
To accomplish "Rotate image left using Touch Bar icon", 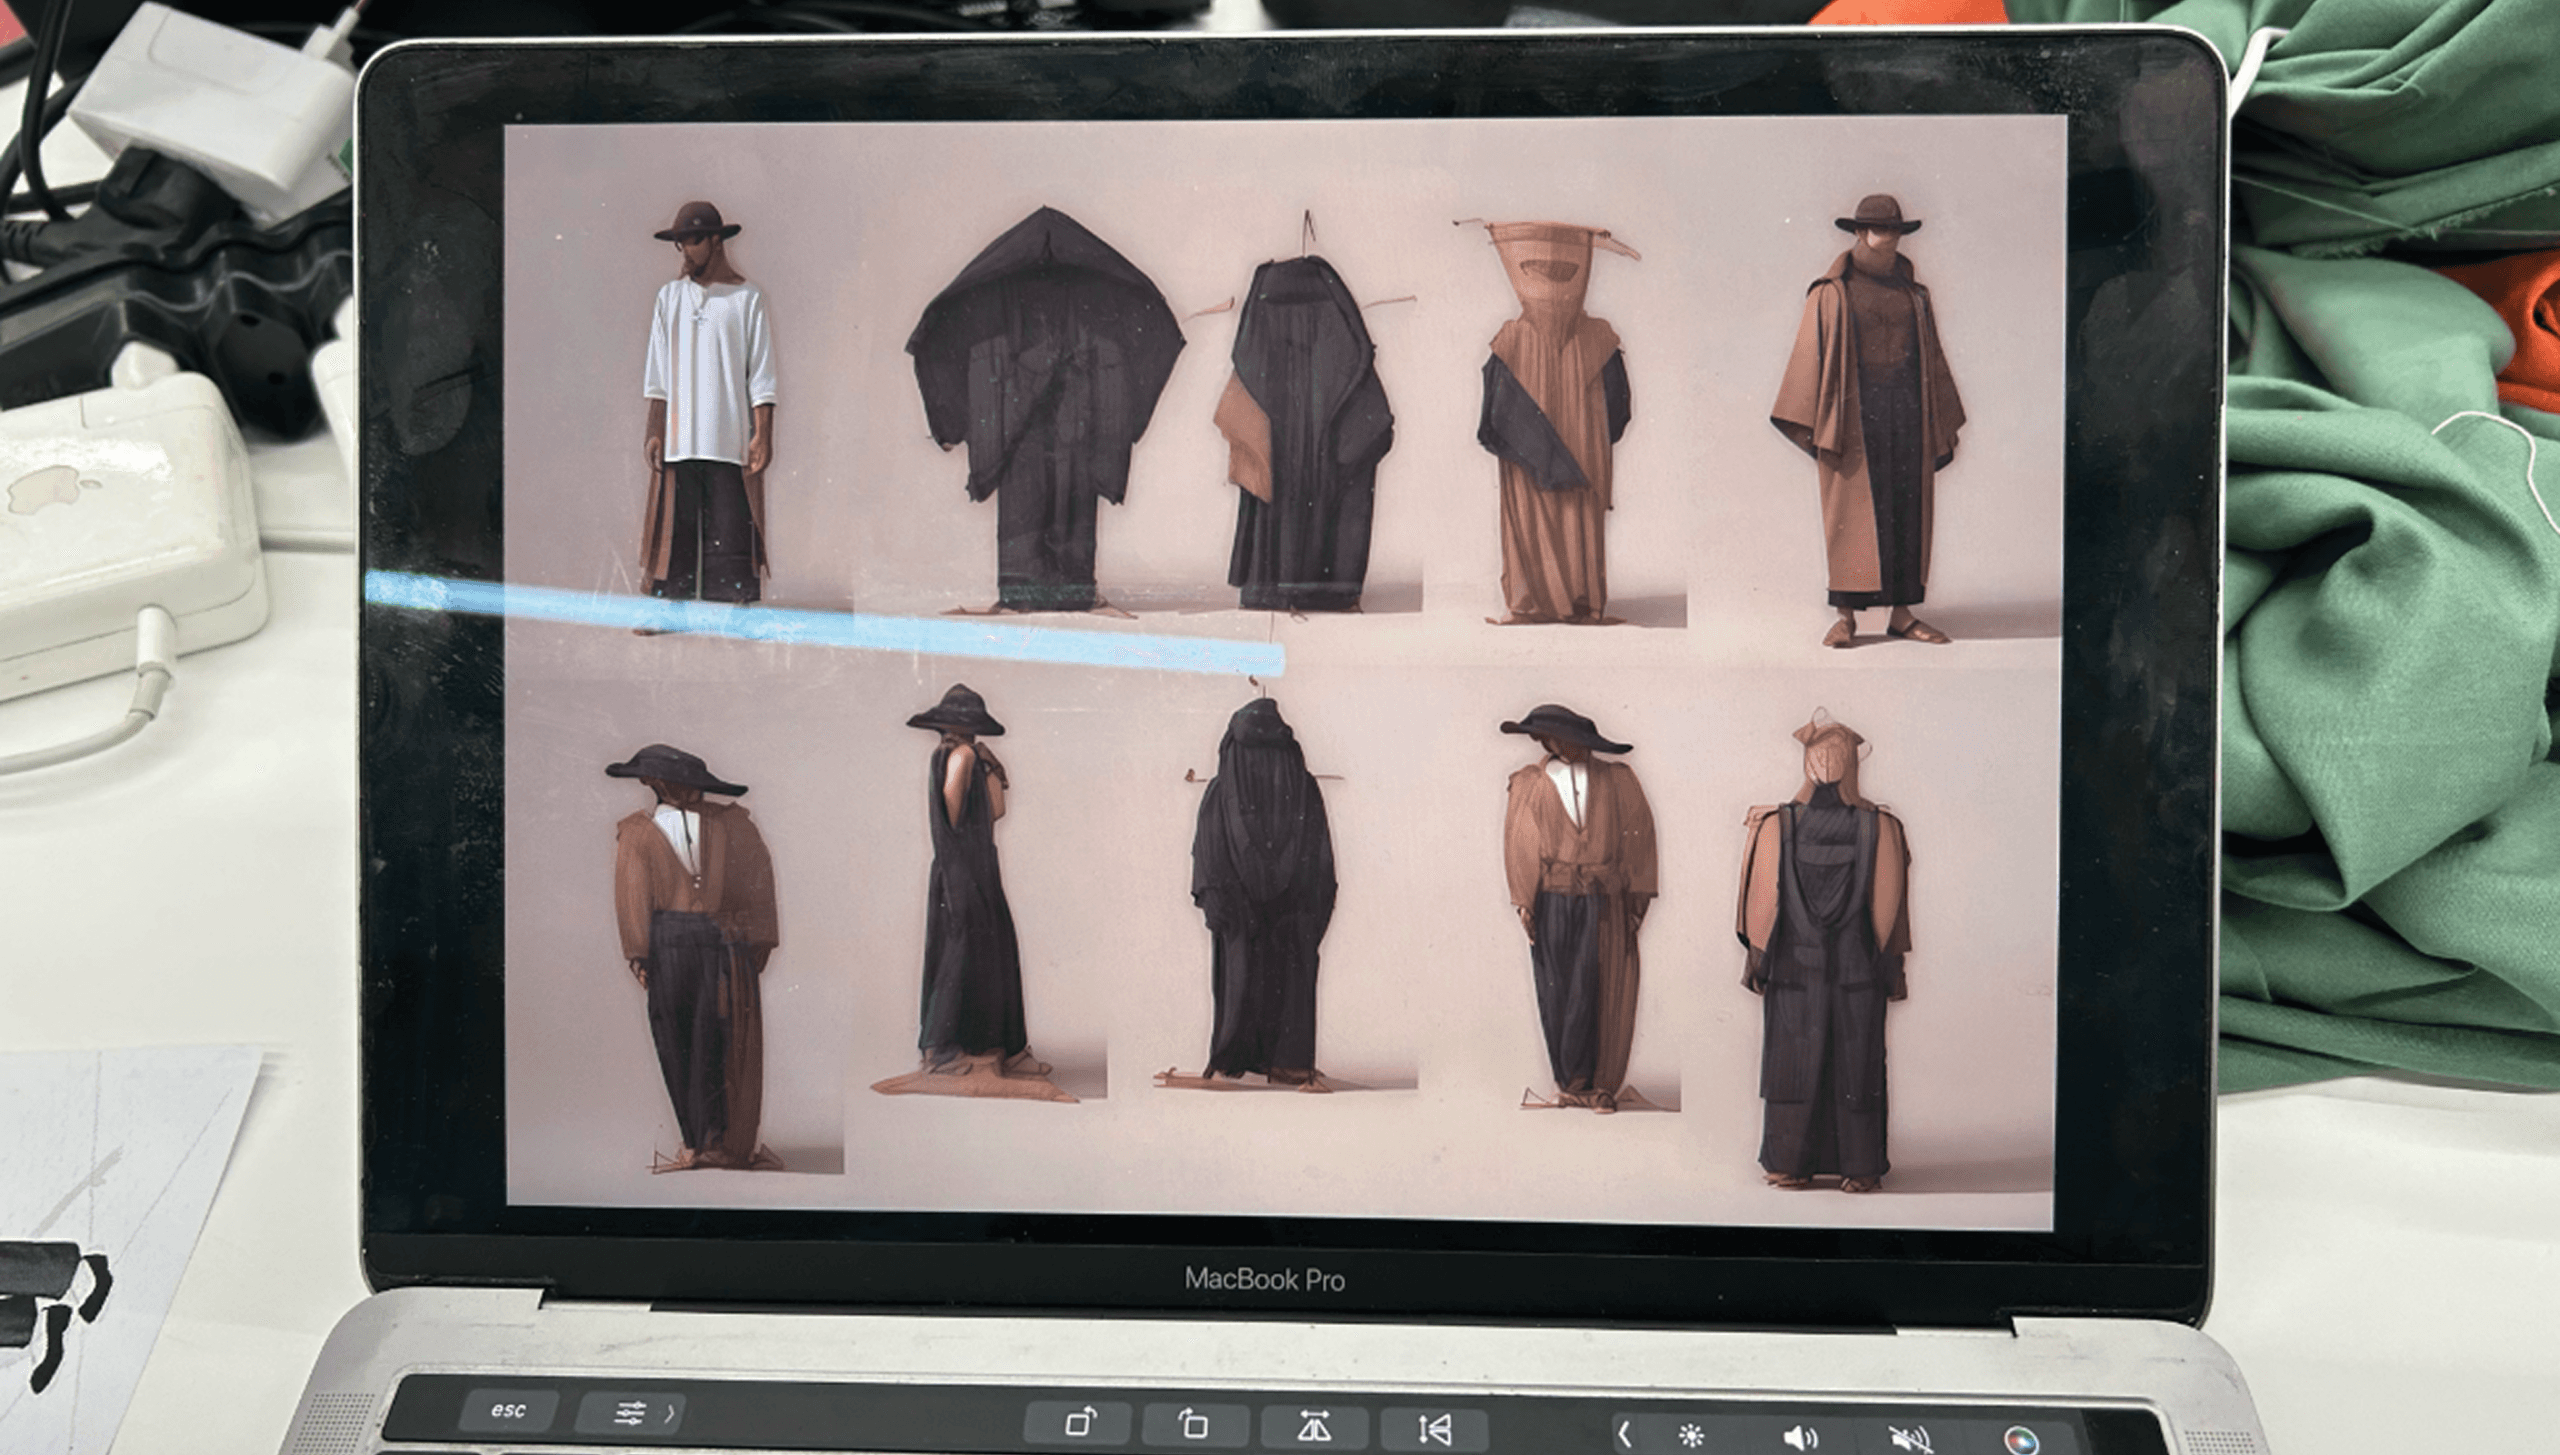I will [1194, 1422].
